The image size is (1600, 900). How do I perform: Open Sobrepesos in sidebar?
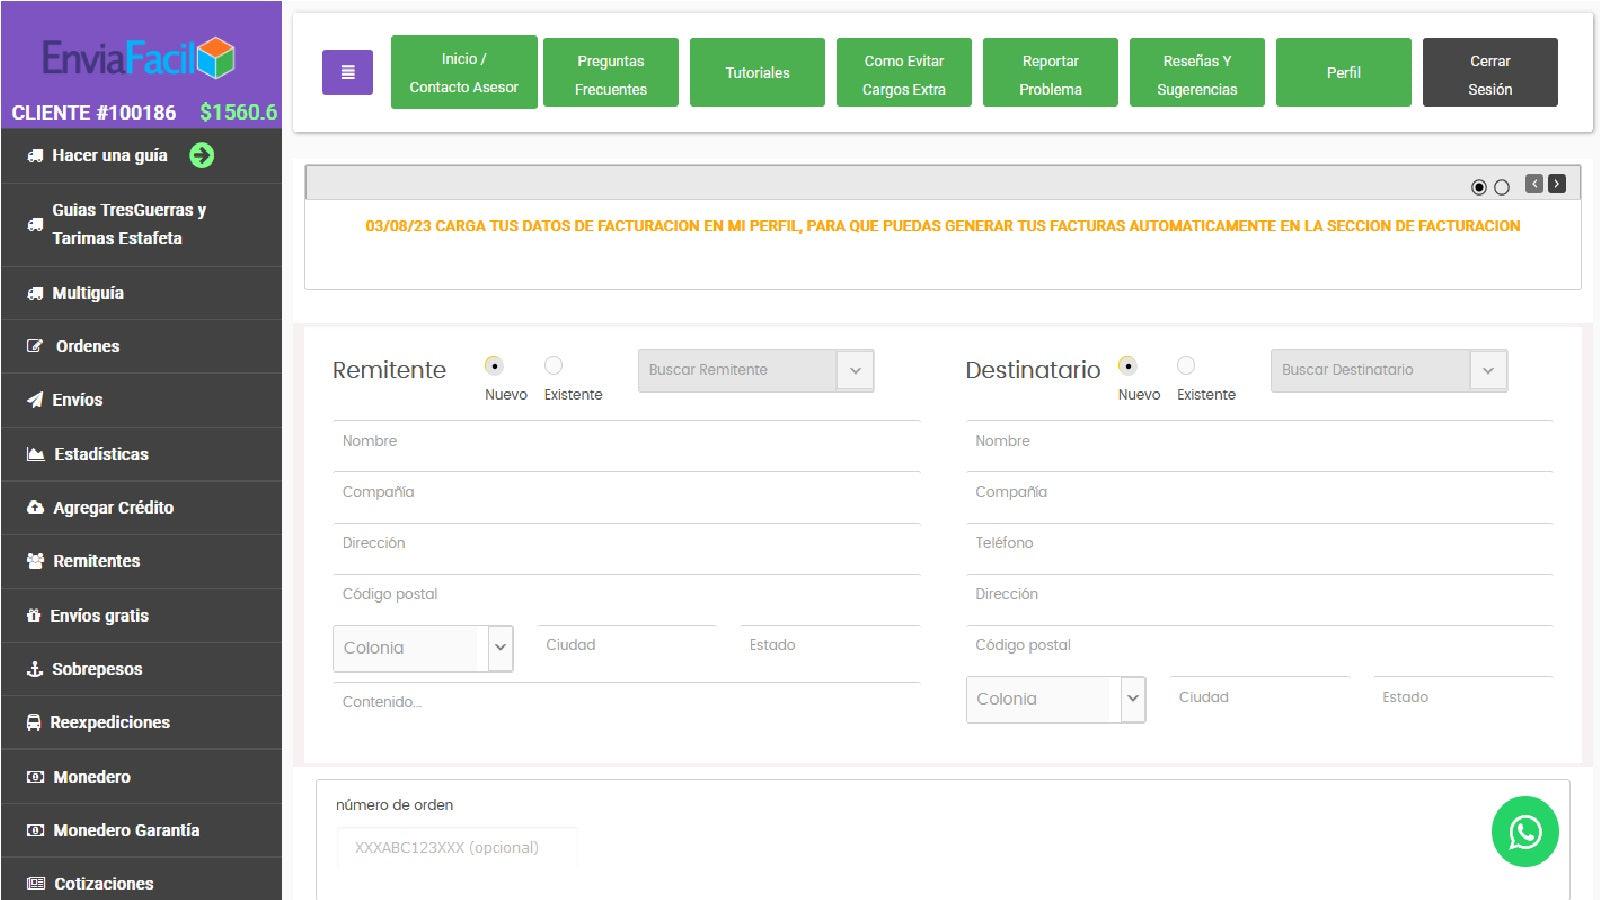pos(141,669)
